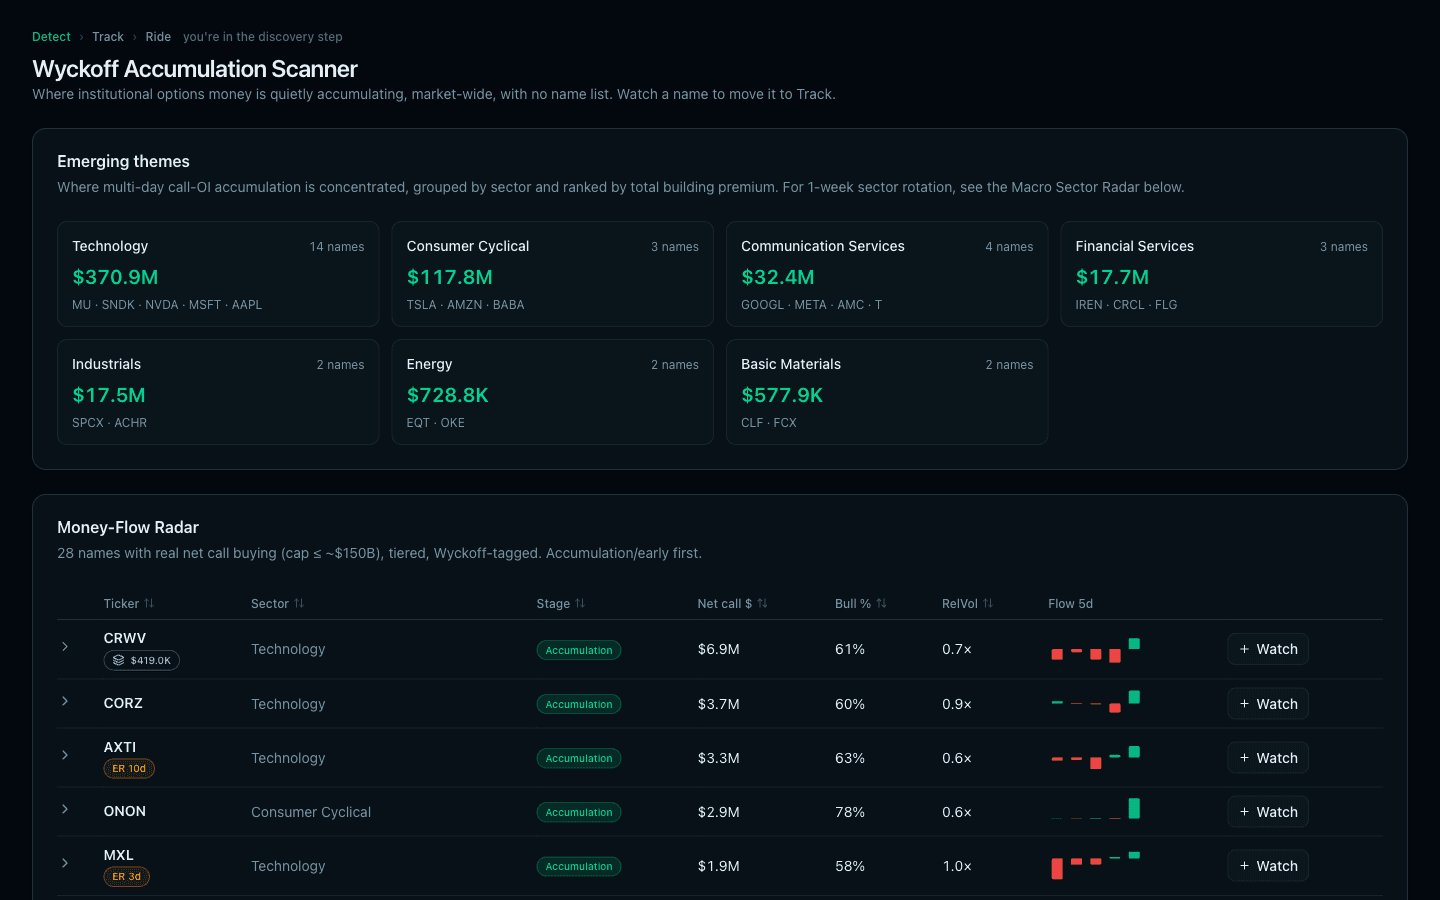Click CORZ Accumulation stage tag
This screenshot has width=1440, height=900.
click(x=579, y=704)
